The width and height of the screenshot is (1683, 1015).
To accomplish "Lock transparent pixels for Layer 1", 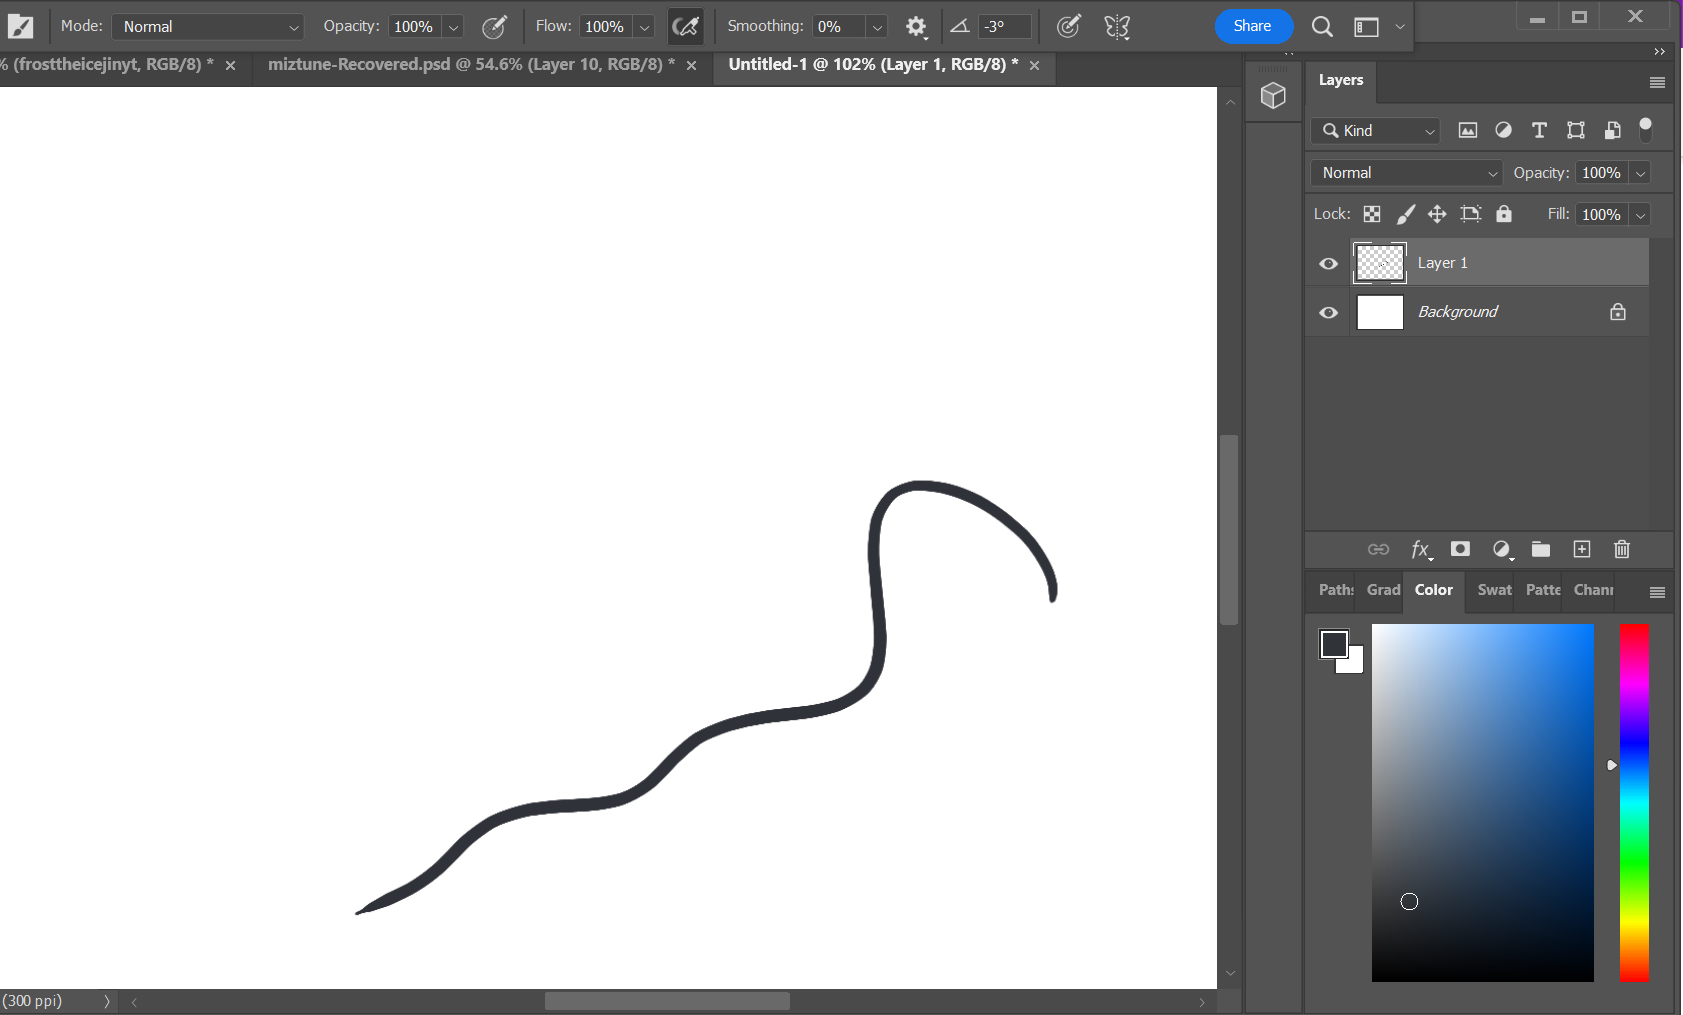I will point(1371,213).
